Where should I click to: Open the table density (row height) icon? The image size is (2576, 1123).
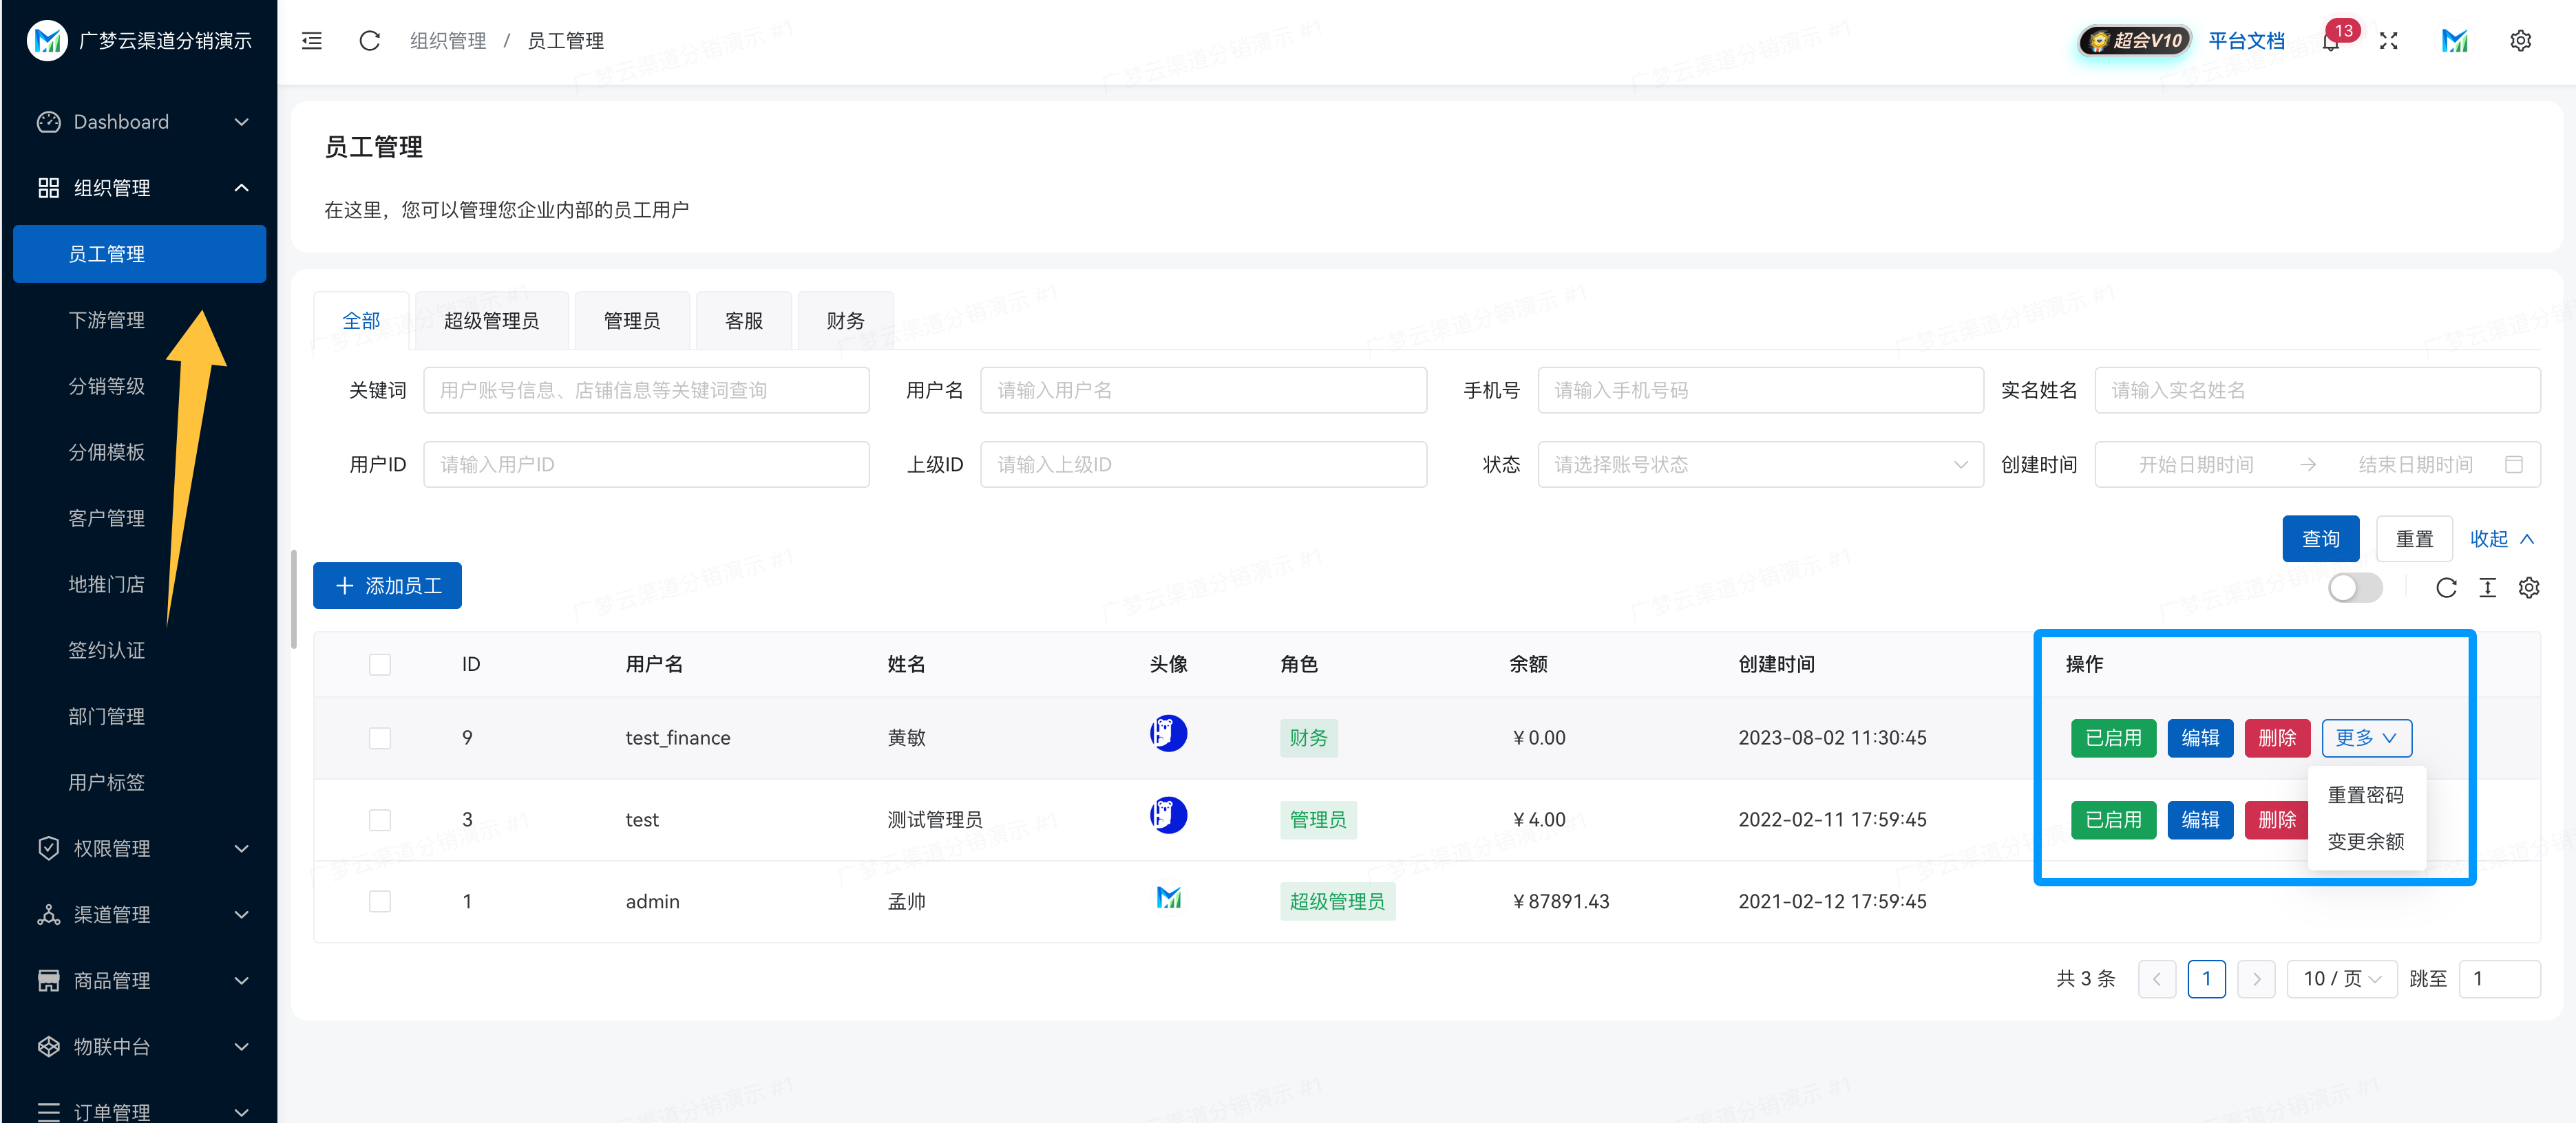click(2487, 588)
